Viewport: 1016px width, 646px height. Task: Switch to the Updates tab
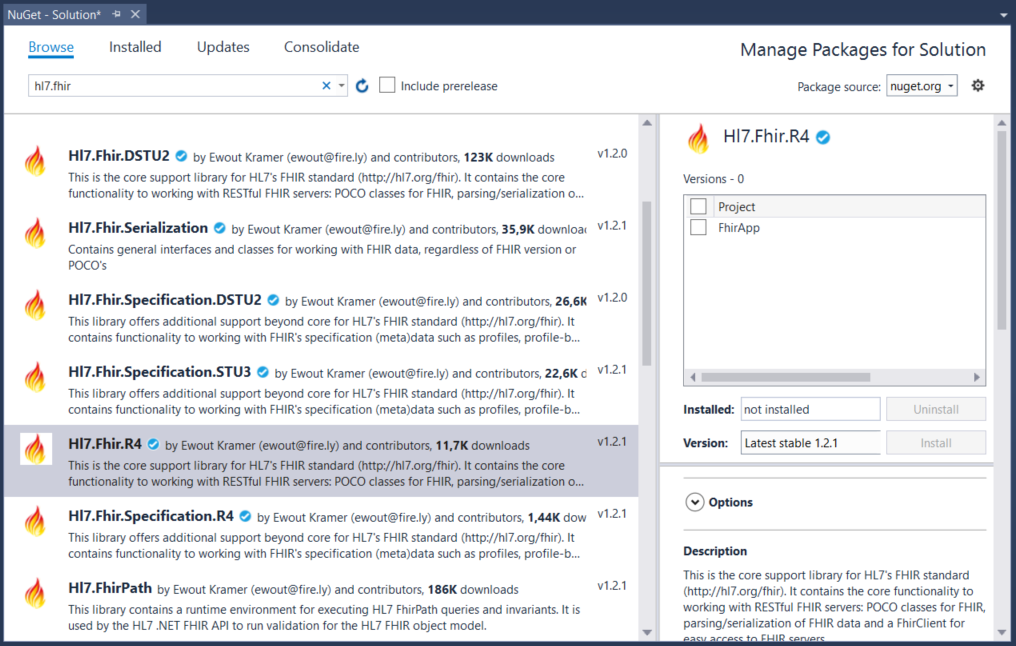[x=223, y=47]
